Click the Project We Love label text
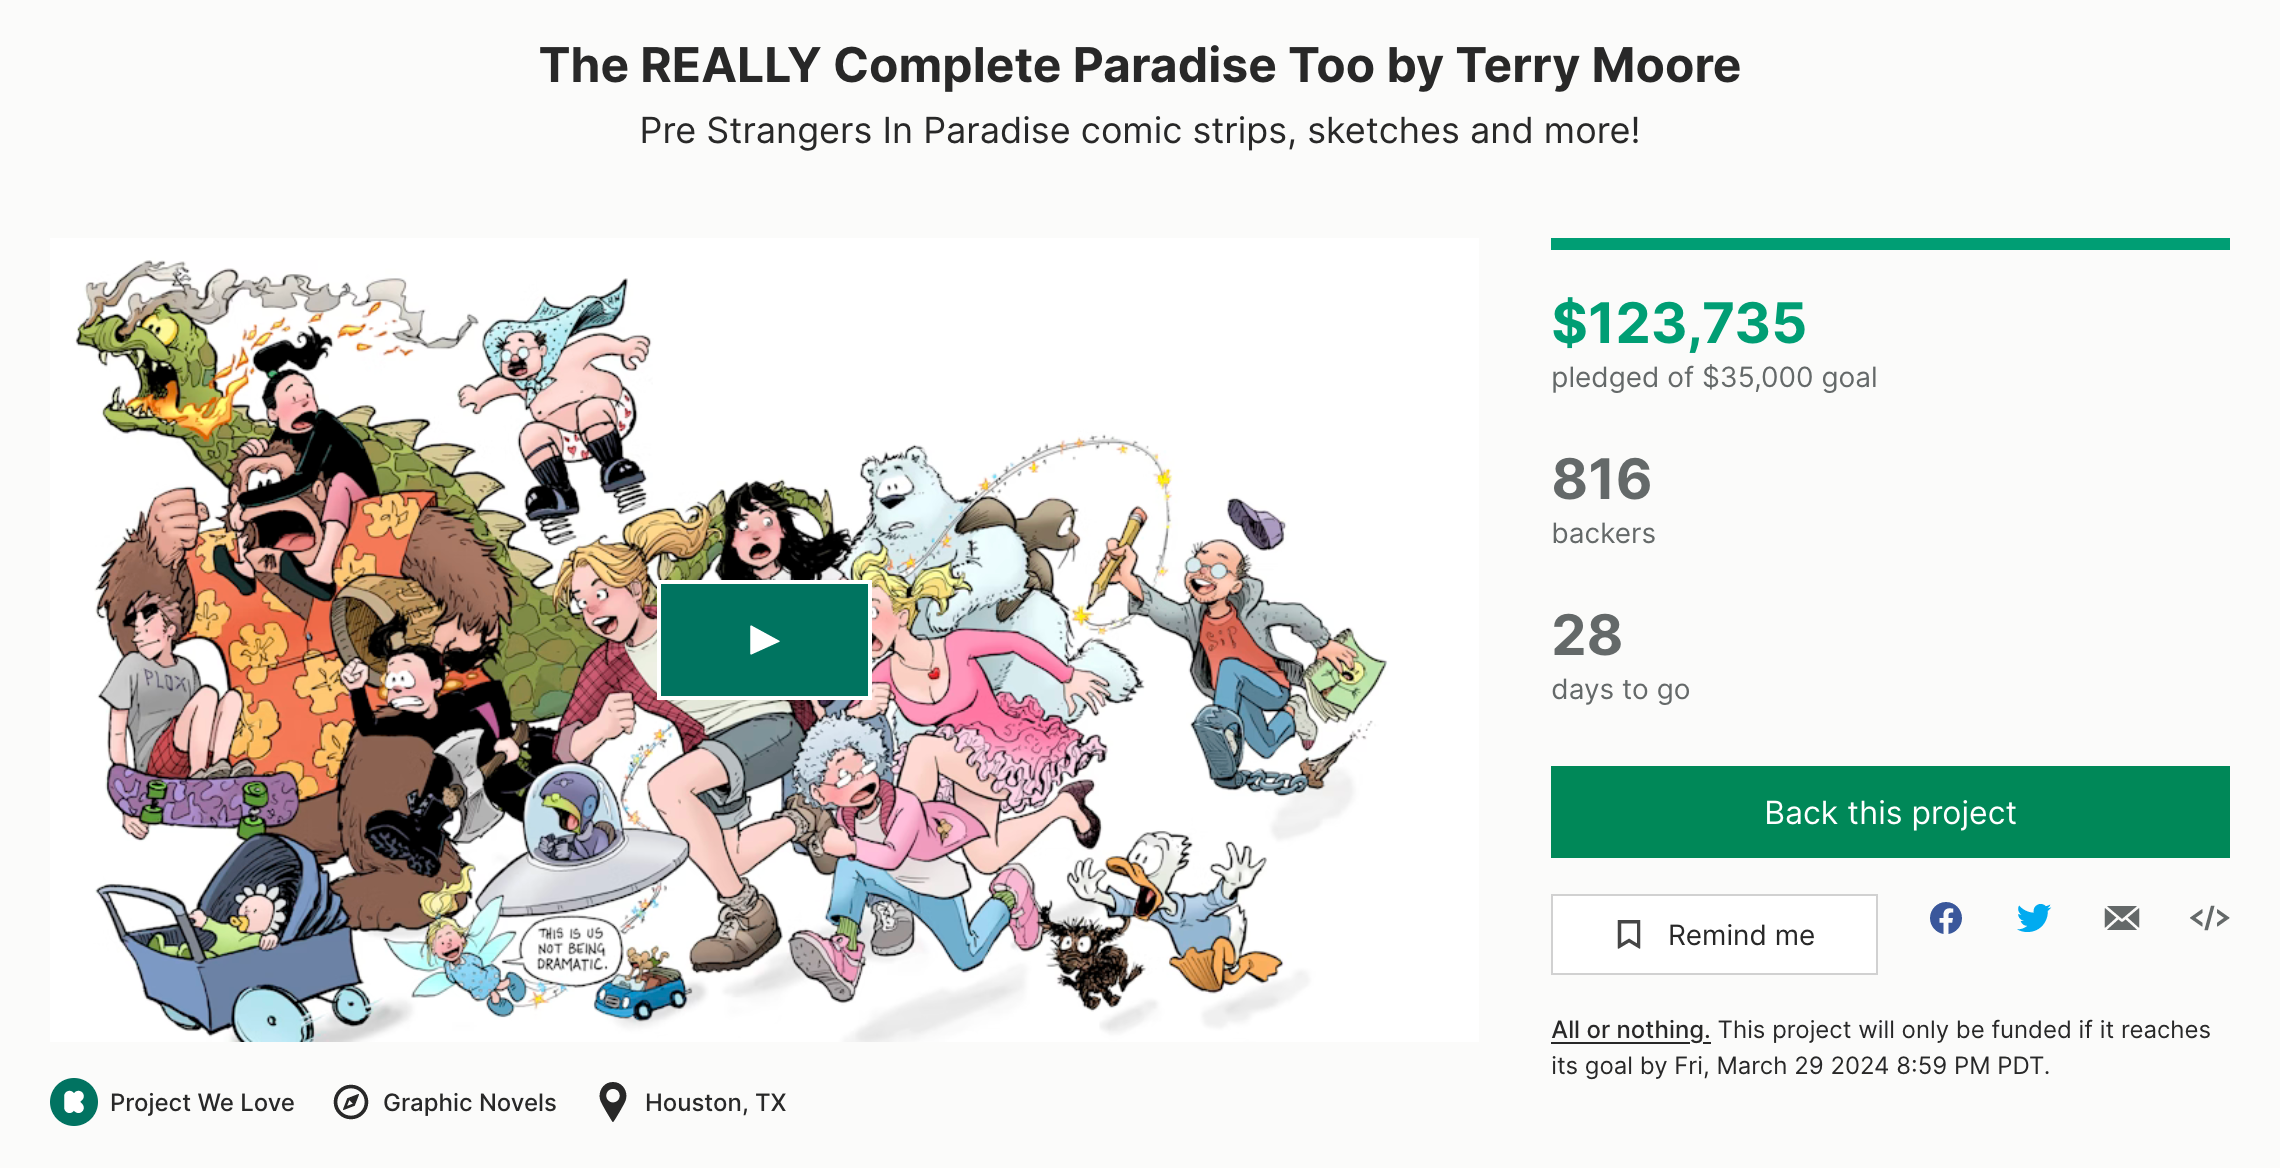Image resolution: width=2280 pixels, height=1168 pixels. click(x=202, y=1102)
